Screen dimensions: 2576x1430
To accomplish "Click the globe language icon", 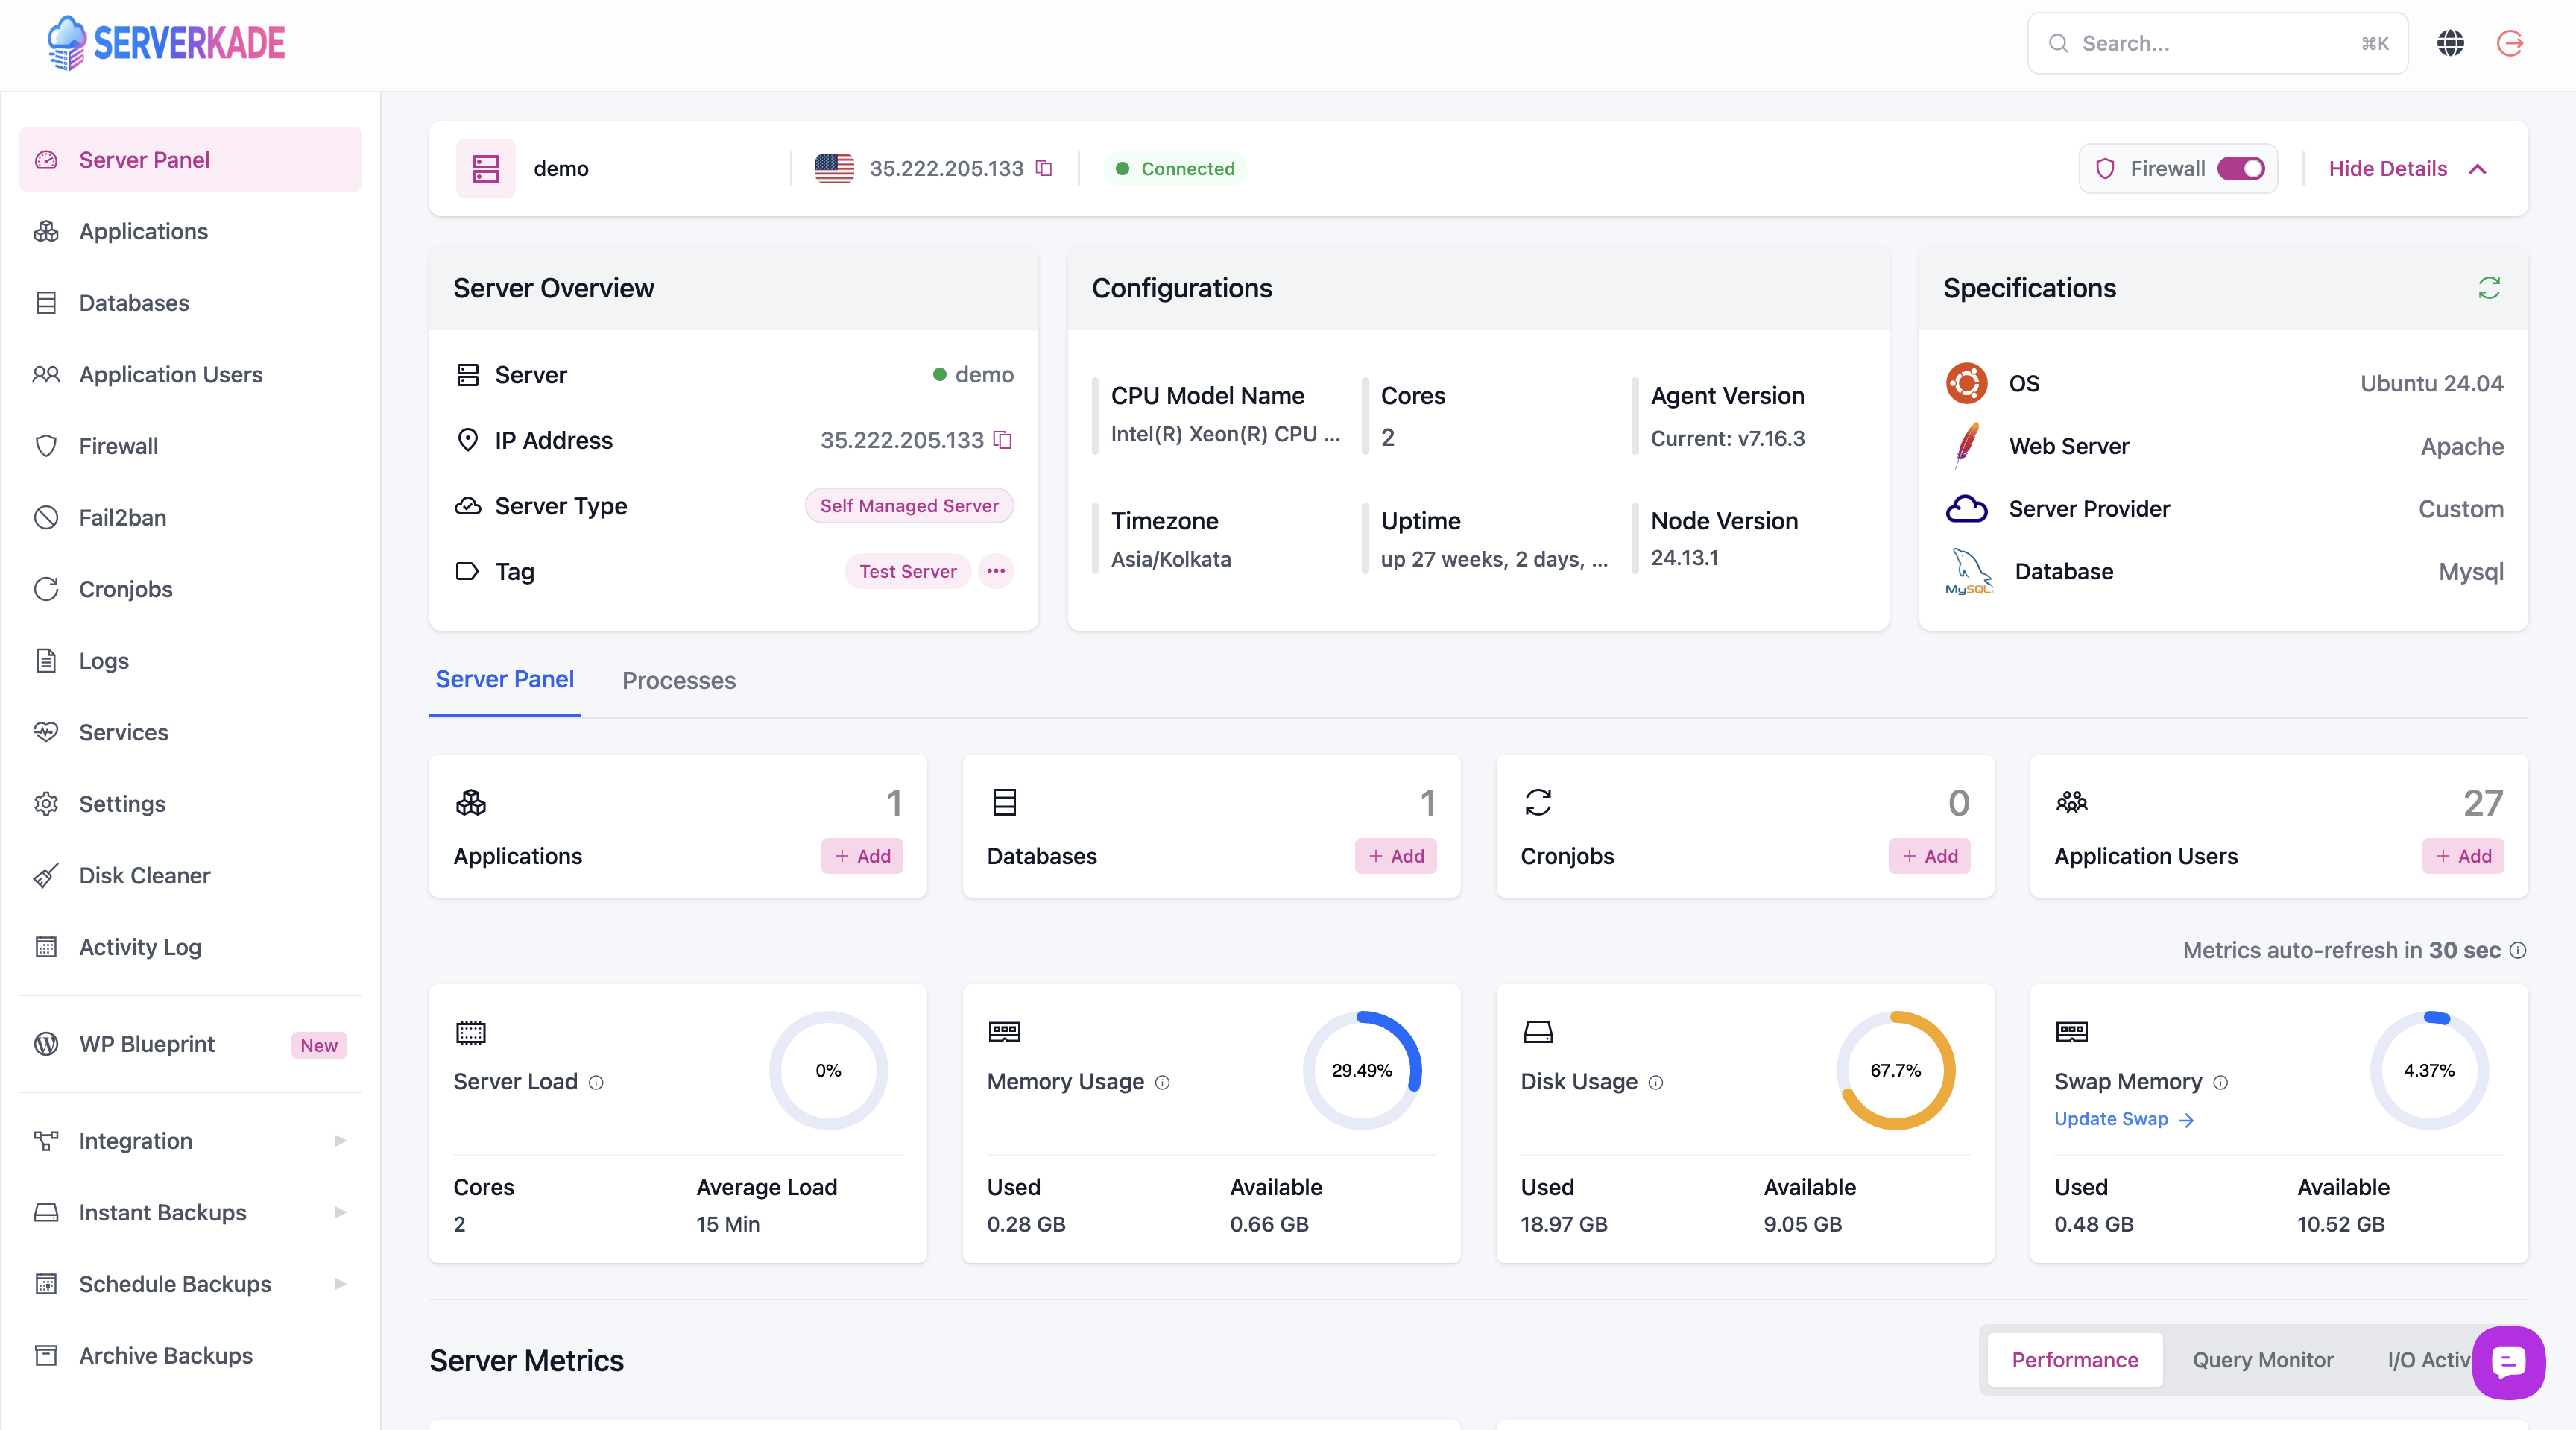I will tap(2450, 43).
